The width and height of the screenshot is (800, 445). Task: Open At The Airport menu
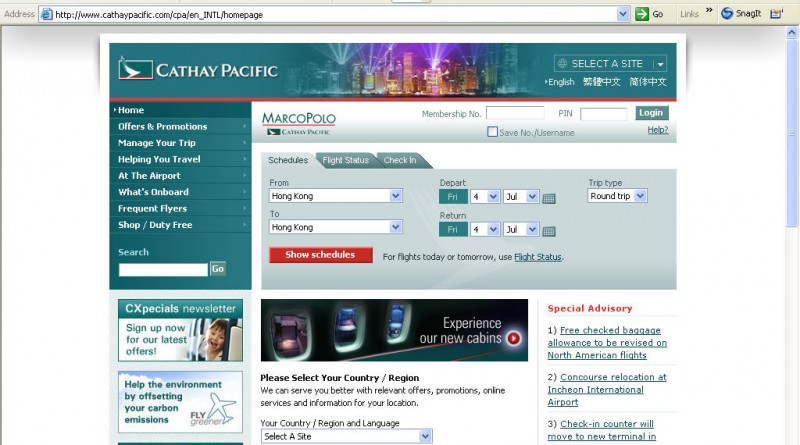pyautogui.click(x=180, y=176)
